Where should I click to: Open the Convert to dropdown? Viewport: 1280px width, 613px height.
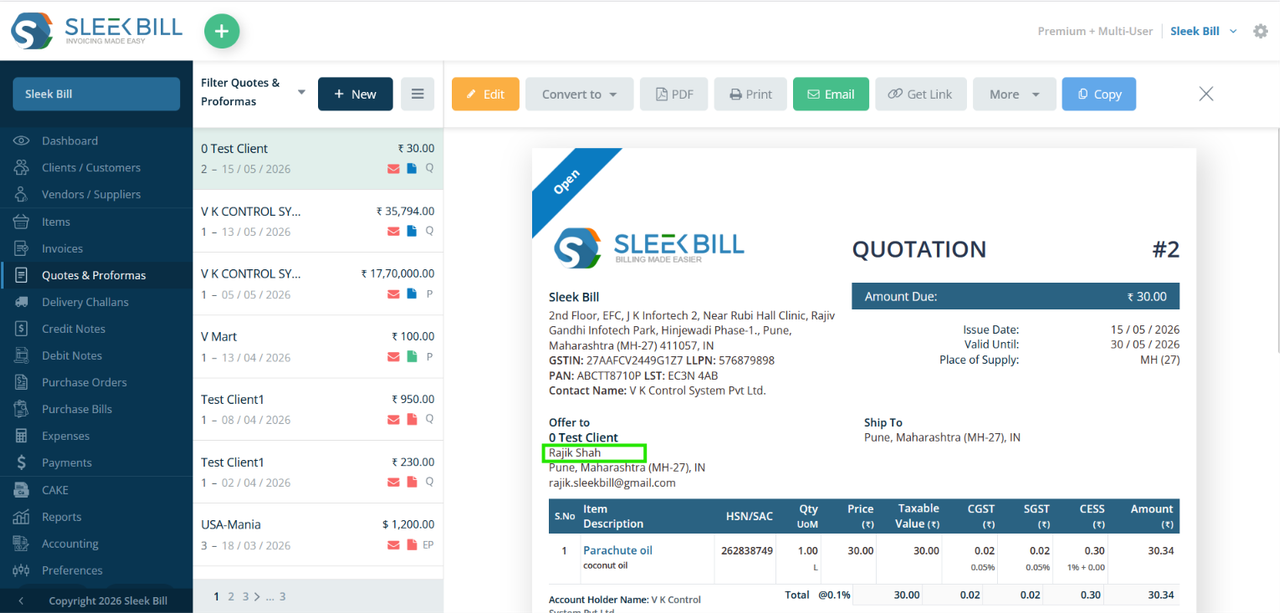coord(579,94)
